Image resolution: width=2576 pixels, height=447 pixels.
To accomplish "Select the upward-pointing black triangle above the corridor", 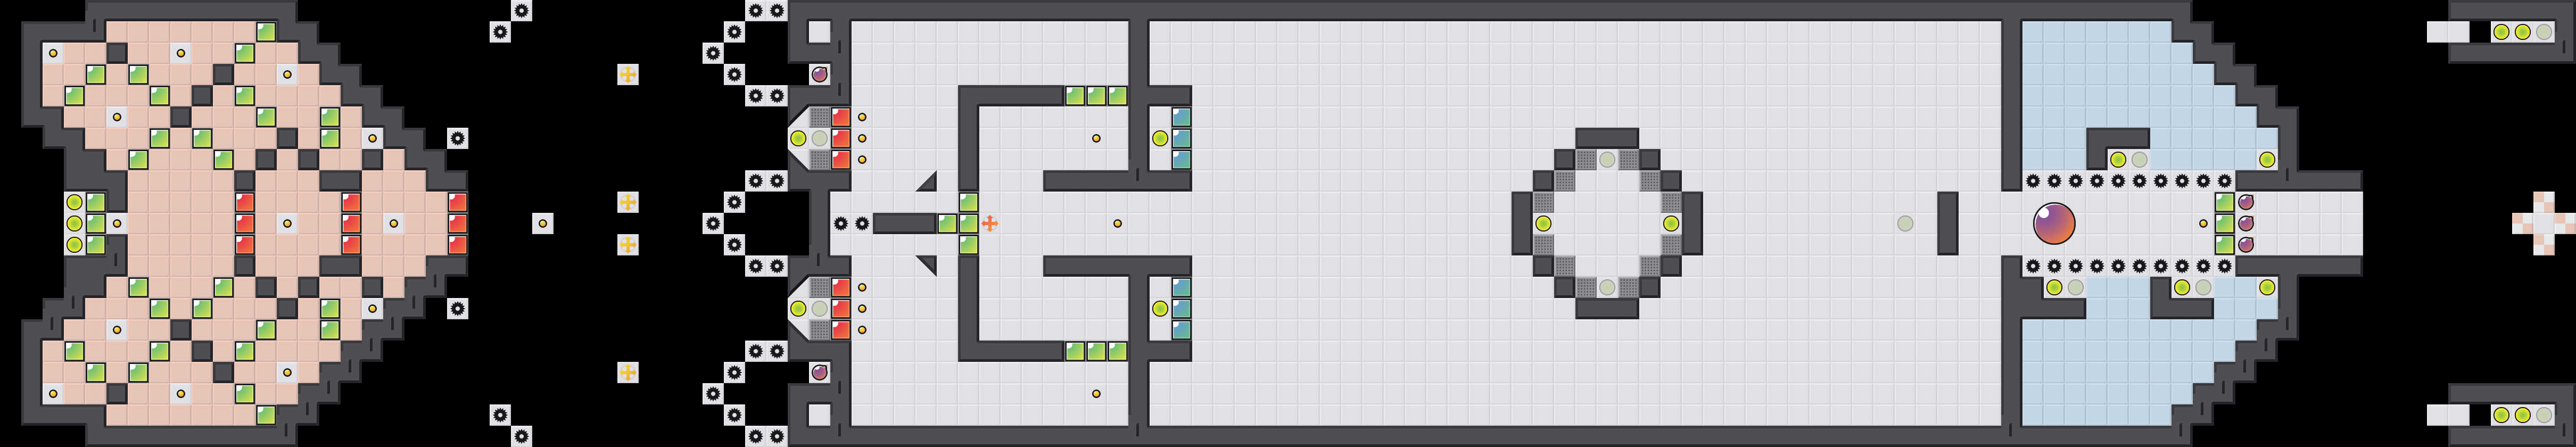I will pyautogui.click(x=927, y=182).
